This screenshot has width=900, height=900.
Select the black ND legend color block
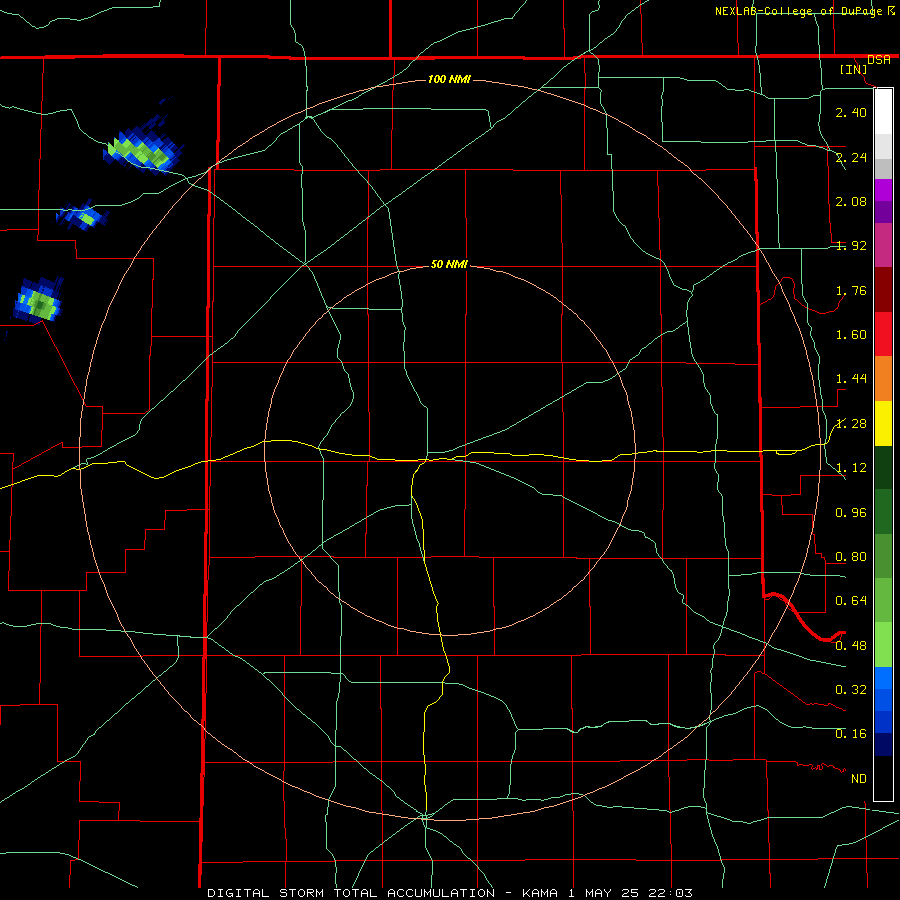[x=883, y=778]
